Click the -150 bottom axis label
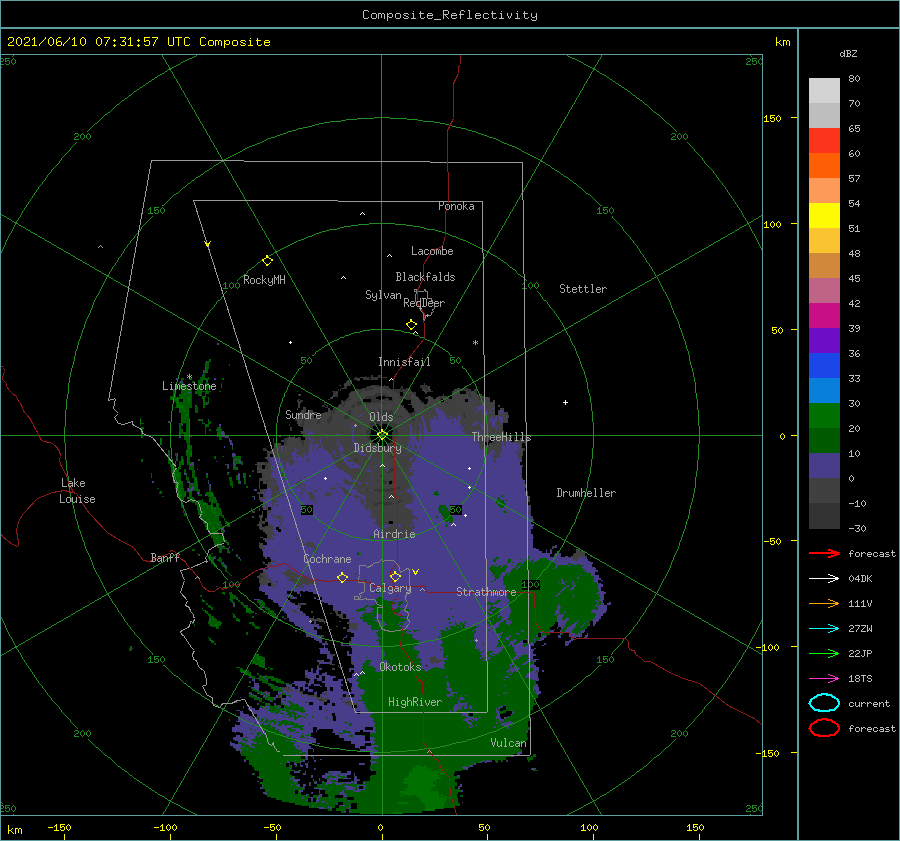This screenshot has width=900, height=841. tap(59, 827)
